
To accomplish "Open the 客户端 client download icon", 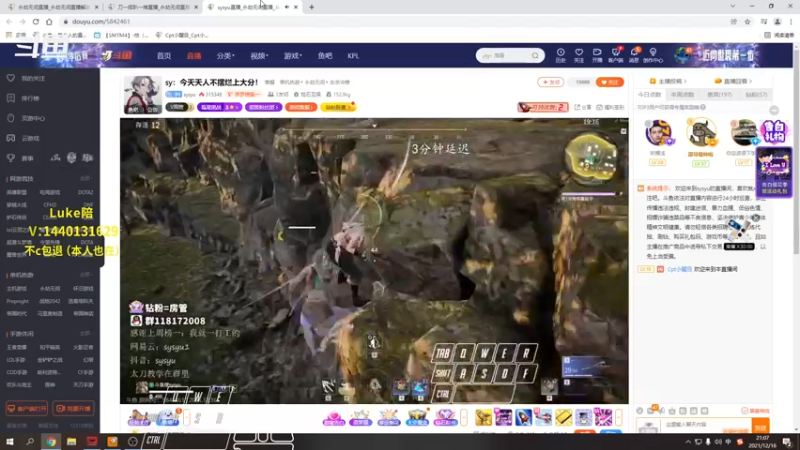I will (616, 55).
